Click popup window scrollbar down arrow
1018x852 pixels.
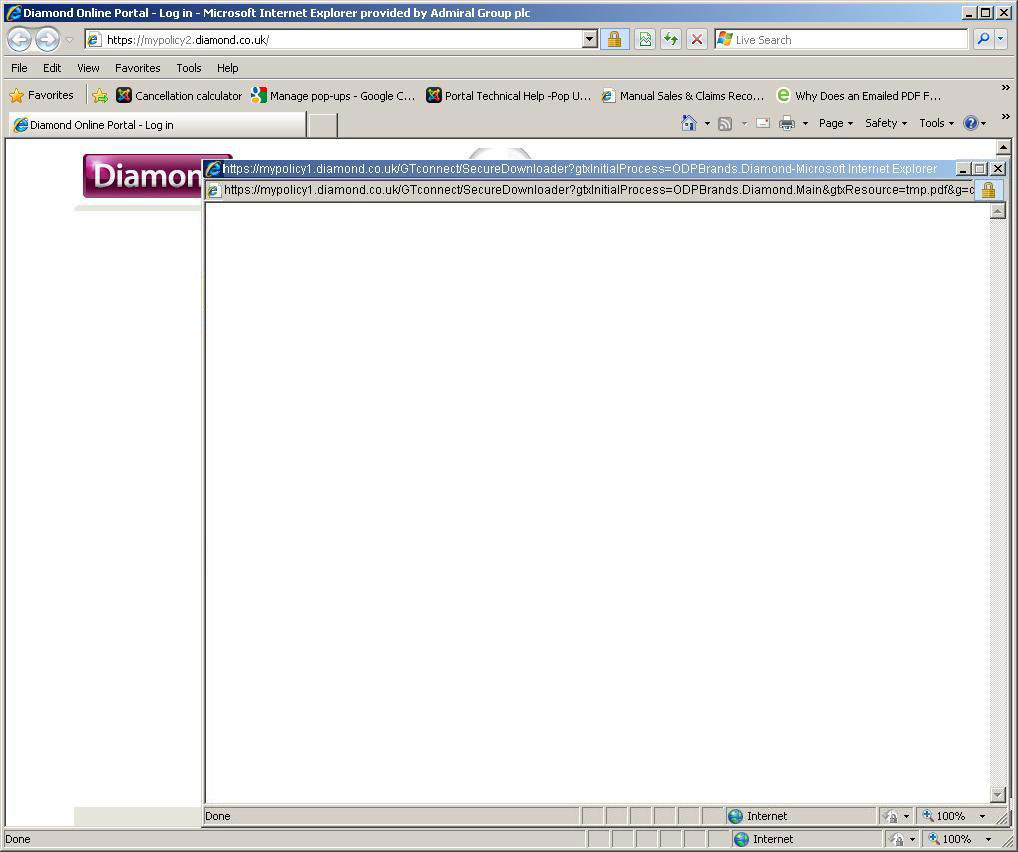[998, 794]
